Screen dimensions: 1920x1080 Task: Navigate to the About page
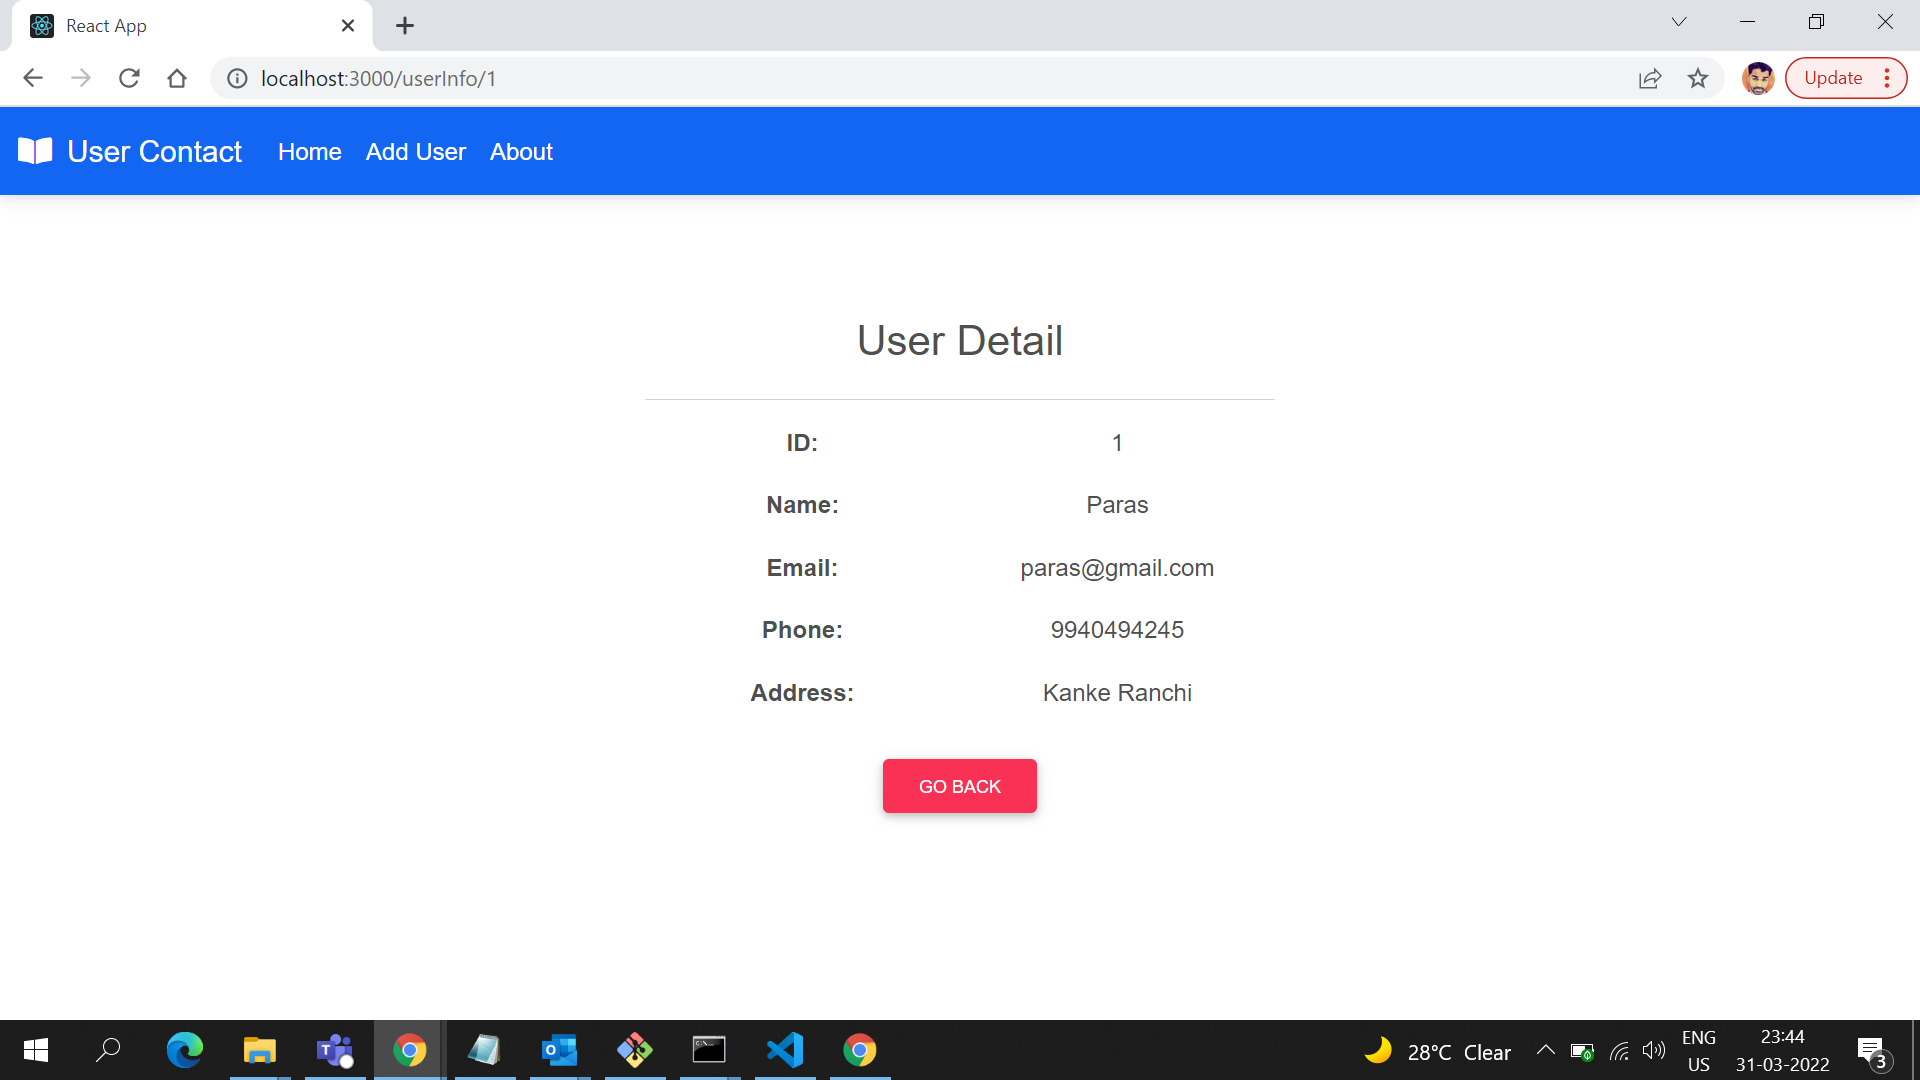(x=520, y=152)
